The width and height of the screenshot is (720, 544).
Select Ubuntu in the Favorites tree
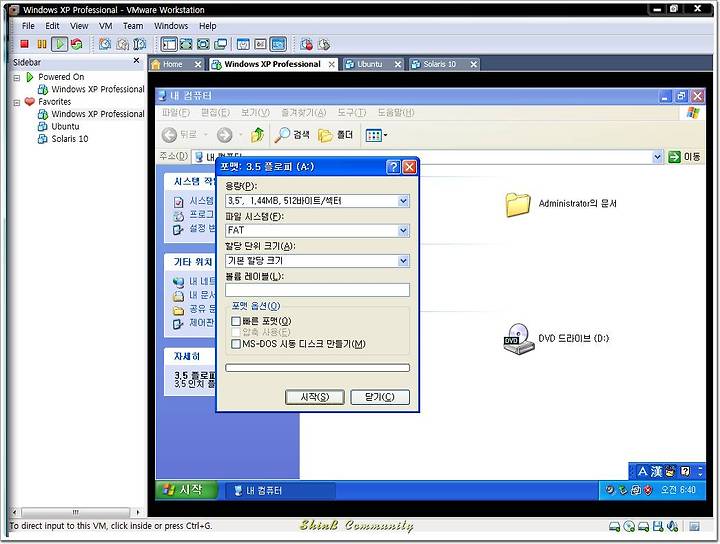[x=65, y=126]
